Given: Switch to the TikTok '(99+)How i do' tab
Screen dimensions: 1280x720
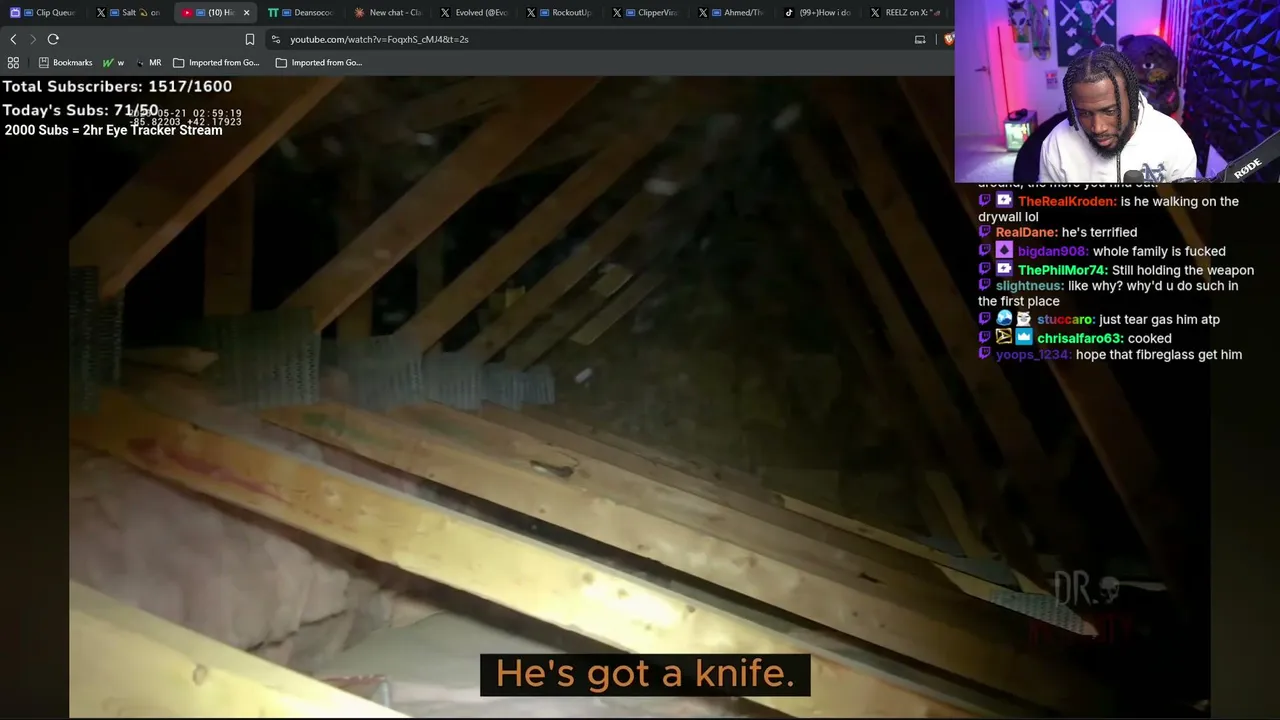Looking at the screenshot, I should pos(818,13).
